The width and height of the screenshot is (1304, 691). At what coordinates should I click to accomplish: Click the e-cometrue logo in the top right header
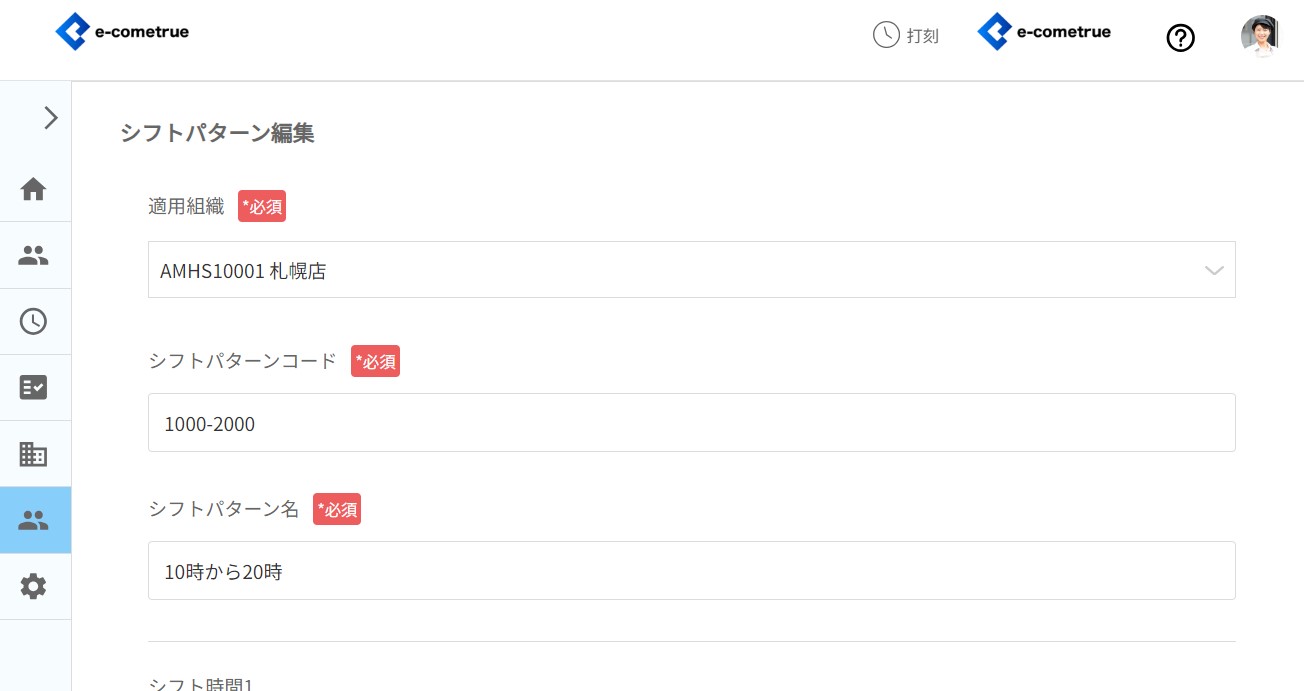1044,32
